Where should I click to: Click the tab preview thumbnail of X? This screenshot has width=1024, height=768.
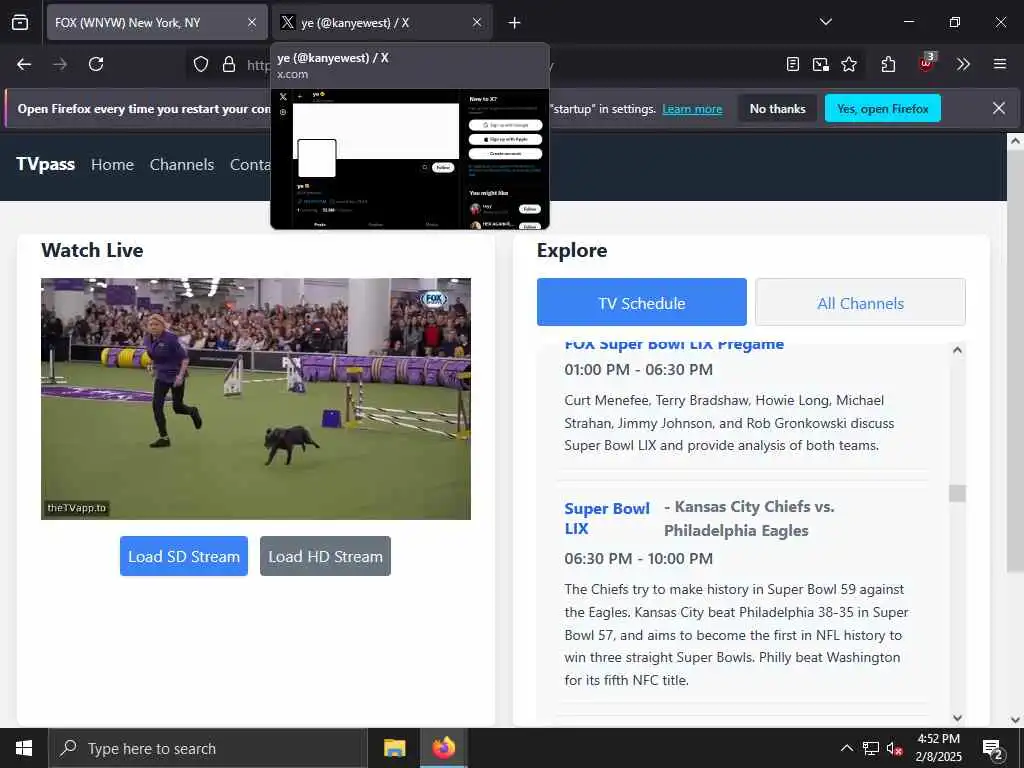pyautogui.click(x=410, y=159)
